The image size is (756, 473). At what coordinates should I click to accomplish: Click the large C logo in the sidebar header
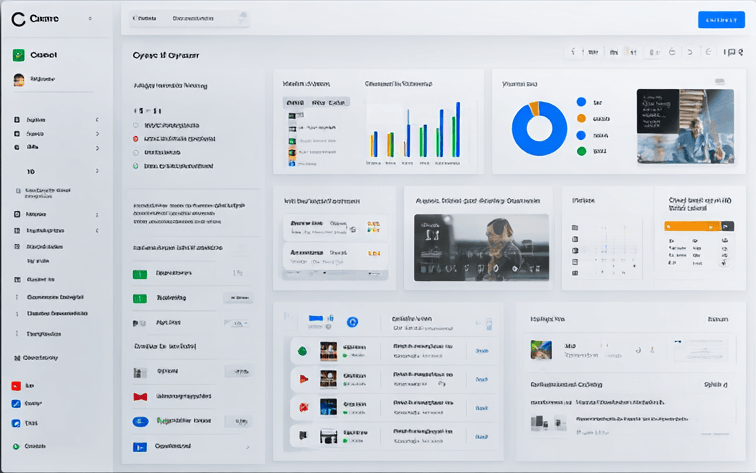[x=19, y=19]
